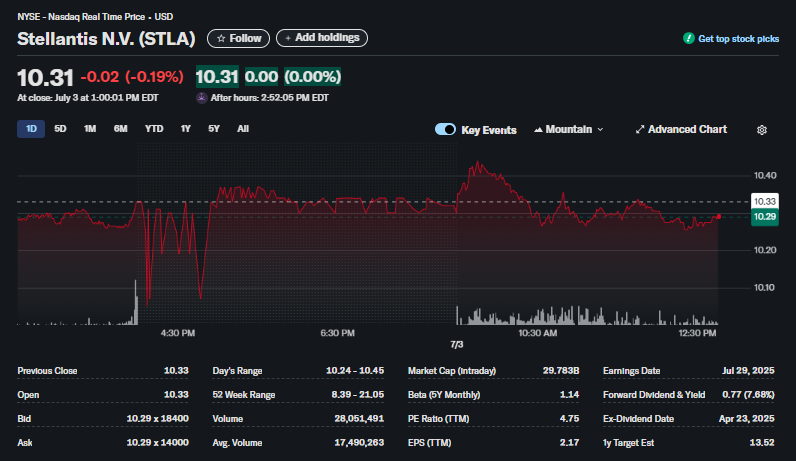
Task: Click the 10:30 AM axis label
Action: coord(538,333)
